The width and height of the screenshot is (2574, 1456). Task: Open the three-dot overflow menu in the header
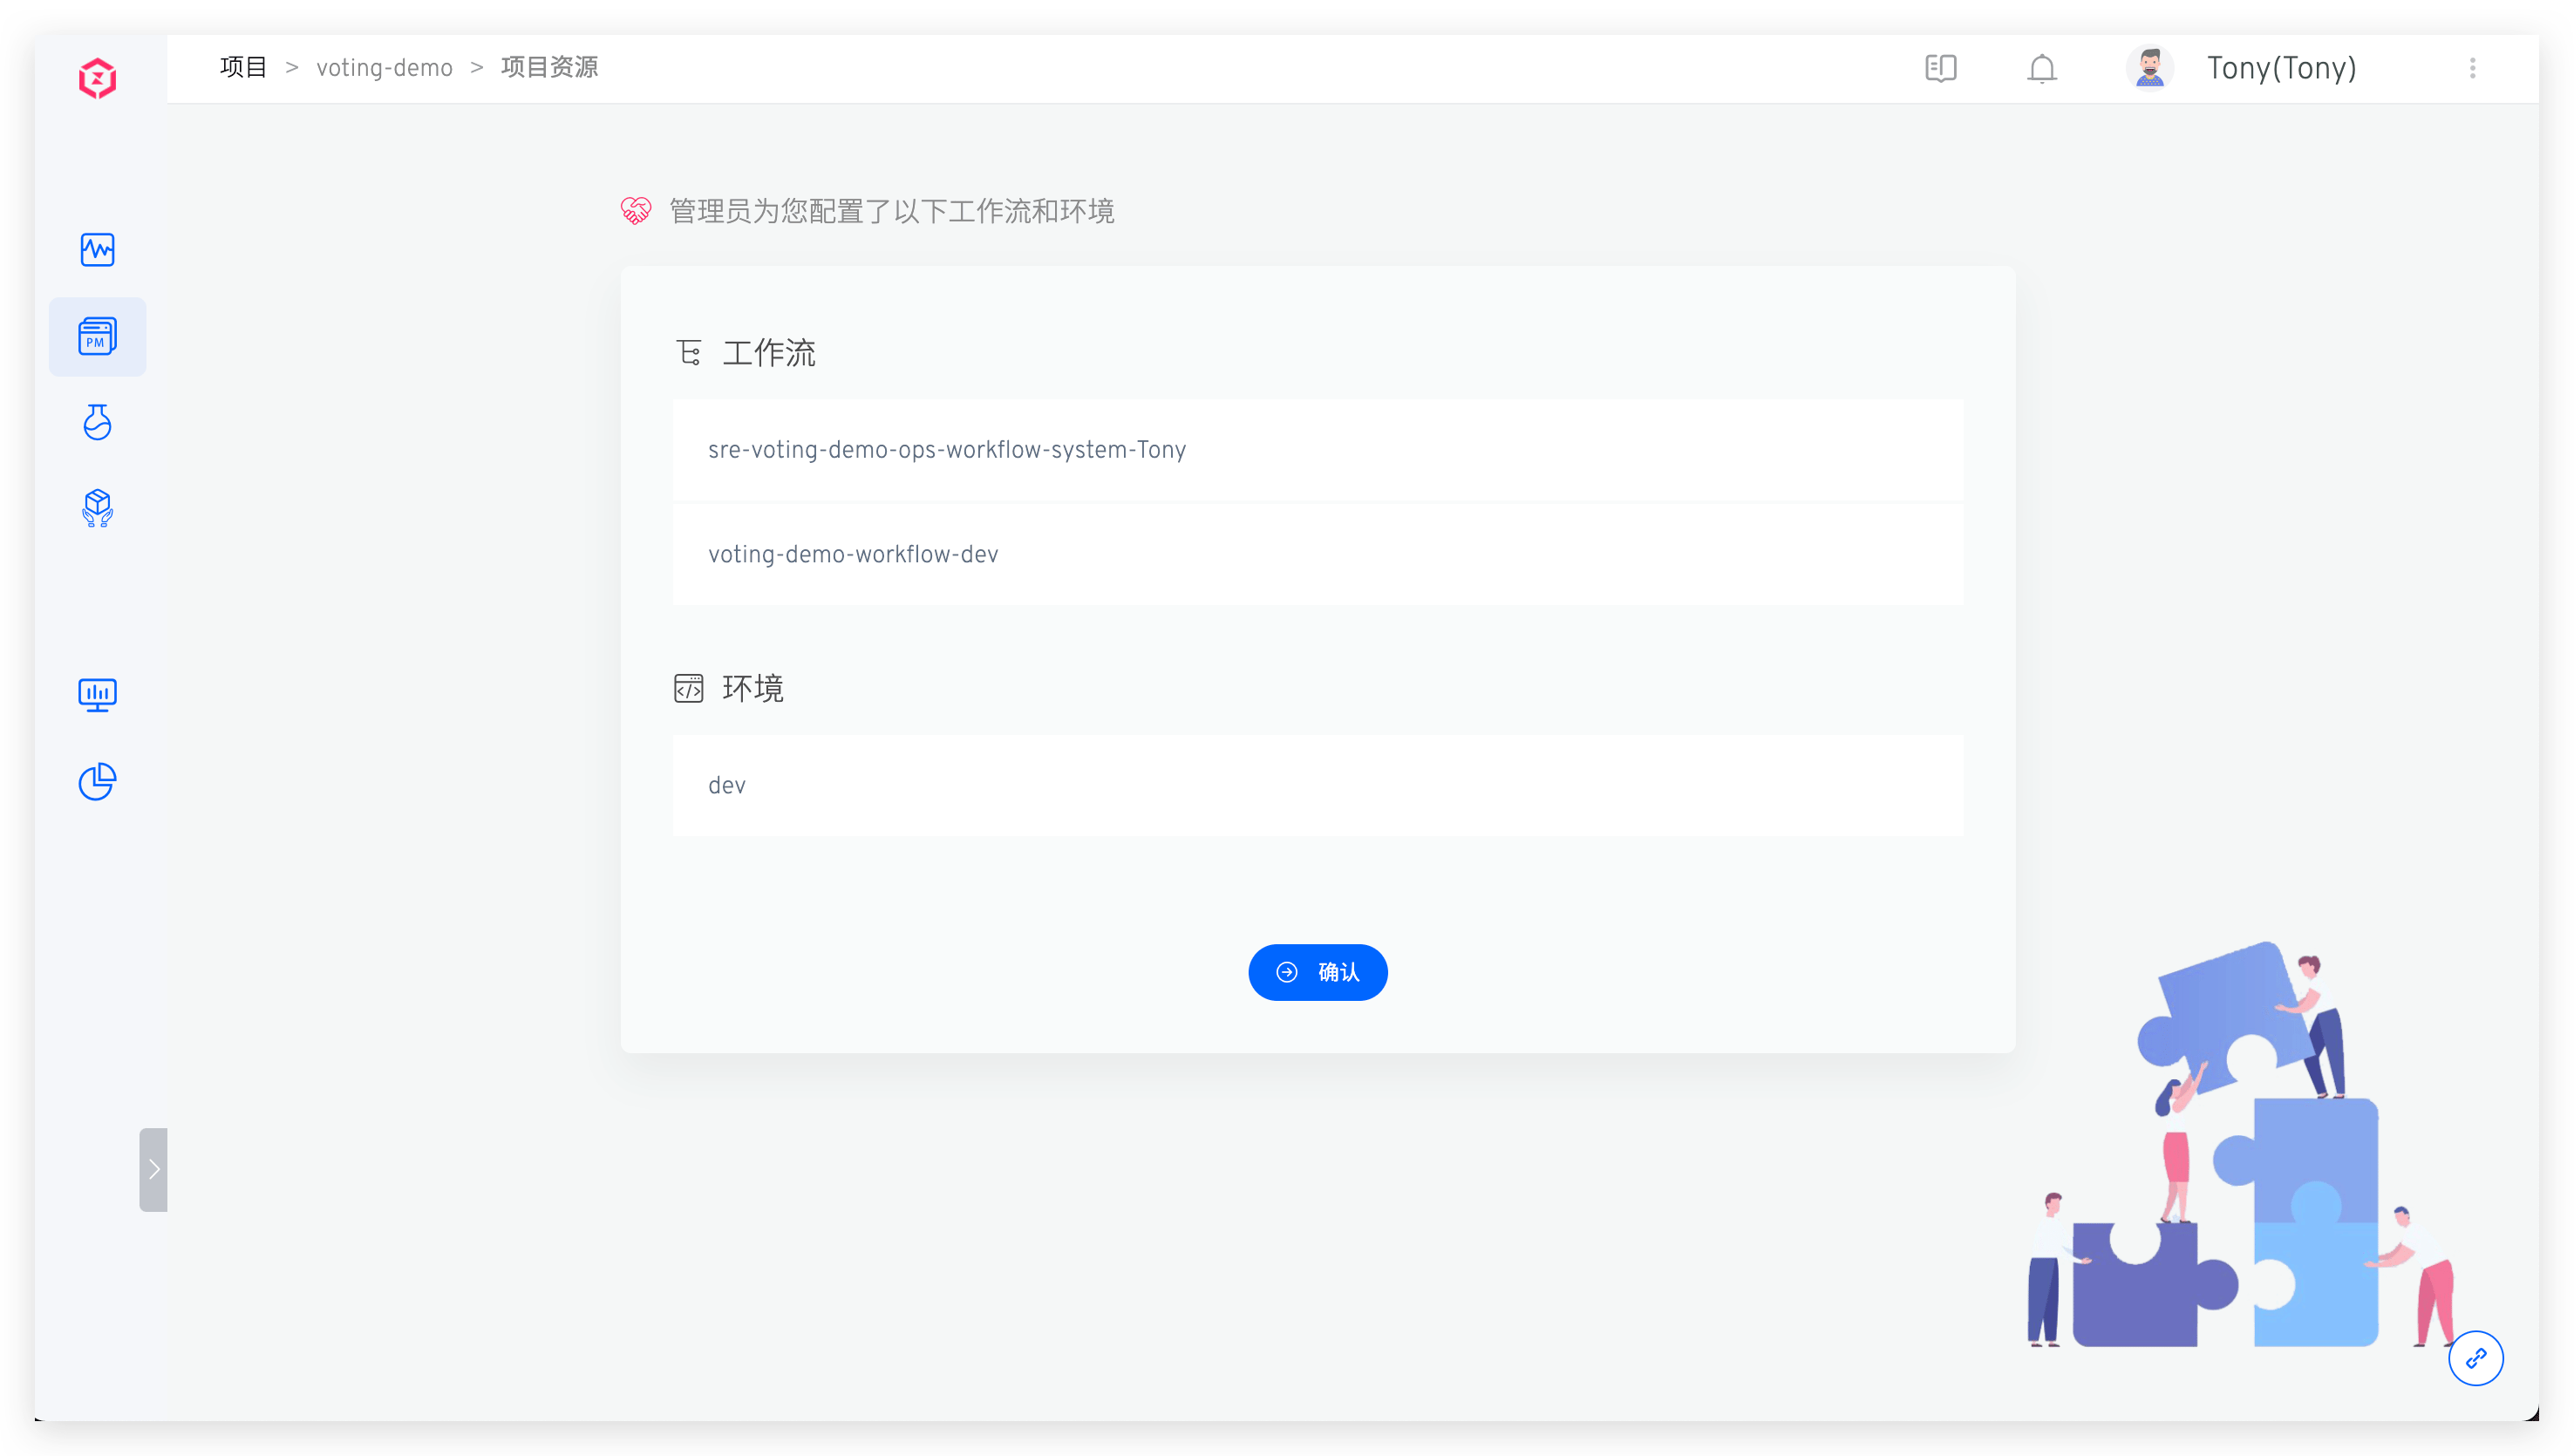tap(2473, 68)
